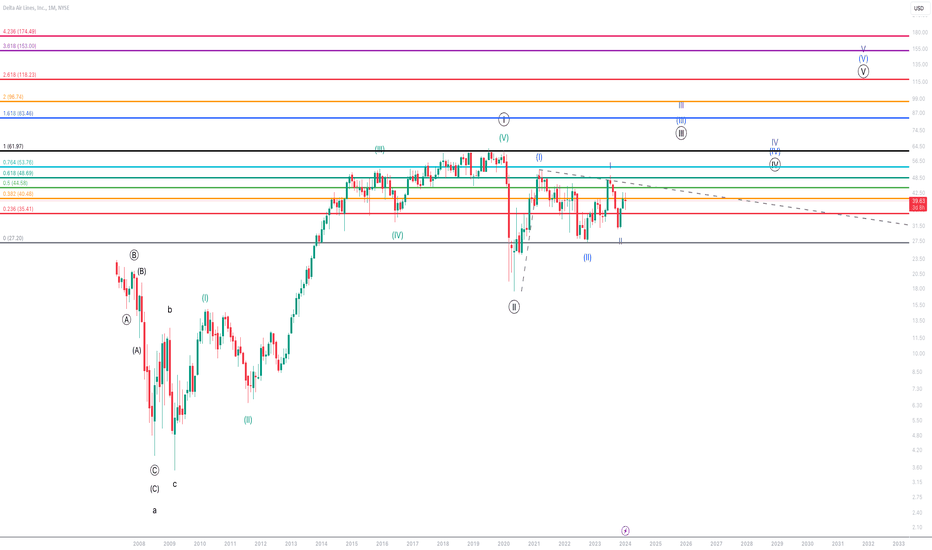This screenshot has height=550, width=932.
Task: Click the 99.00 price scale label
Action: (920, 98)
